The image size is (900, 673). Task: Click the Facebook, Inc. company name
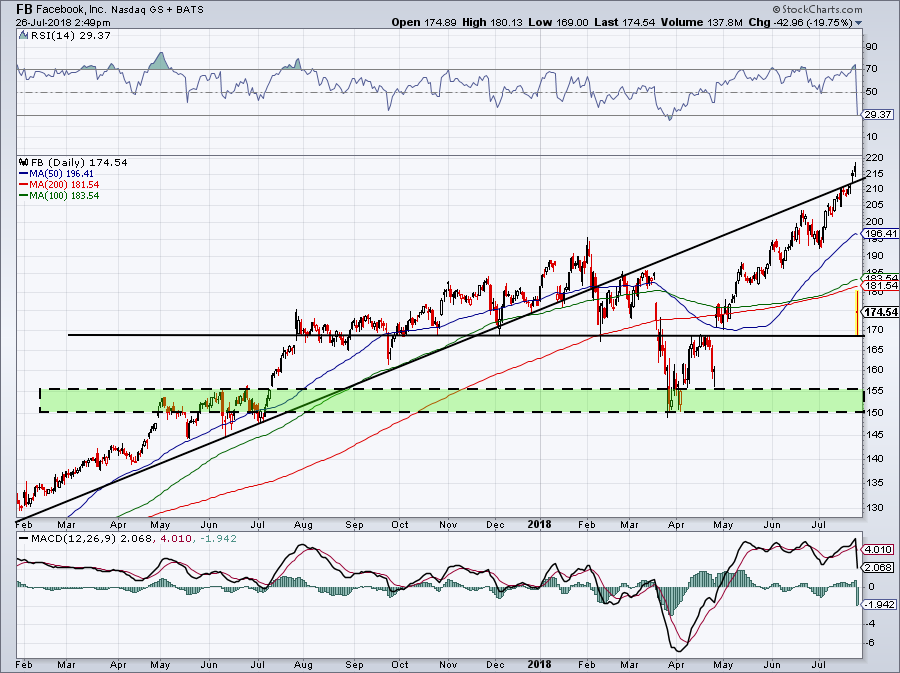pos(71,10)
